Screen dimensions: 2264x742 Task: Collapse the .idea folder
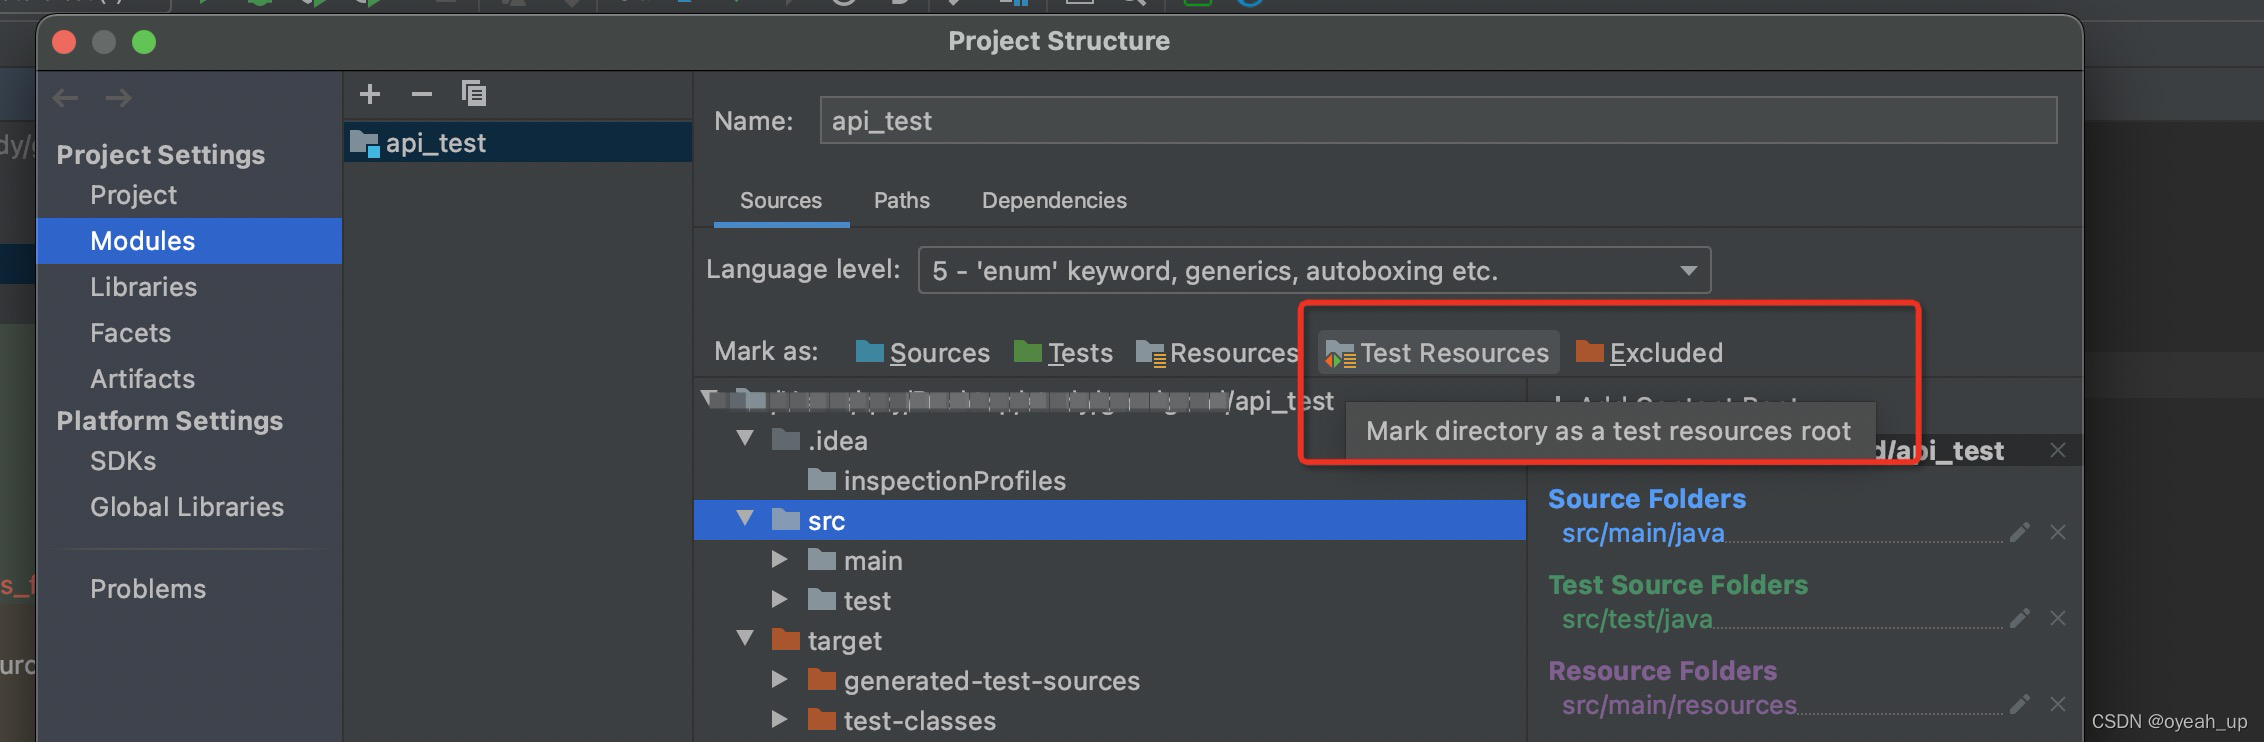point(745,438)
